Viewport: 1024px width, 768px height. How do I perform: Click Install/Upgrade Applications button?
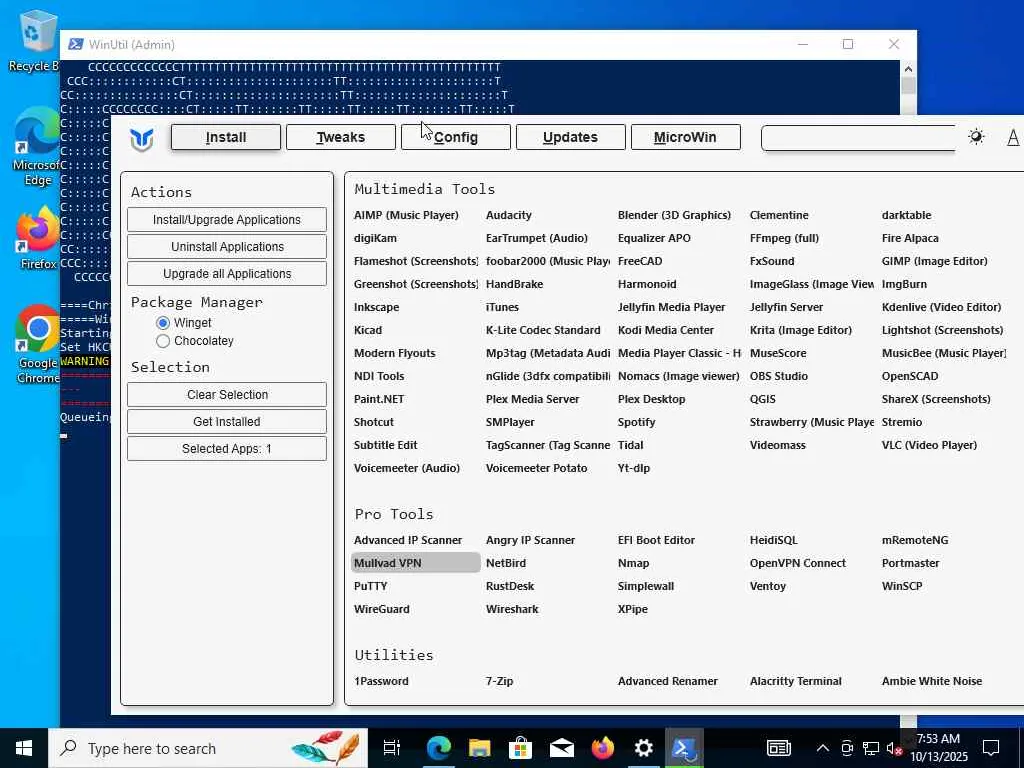pos(227,219)
